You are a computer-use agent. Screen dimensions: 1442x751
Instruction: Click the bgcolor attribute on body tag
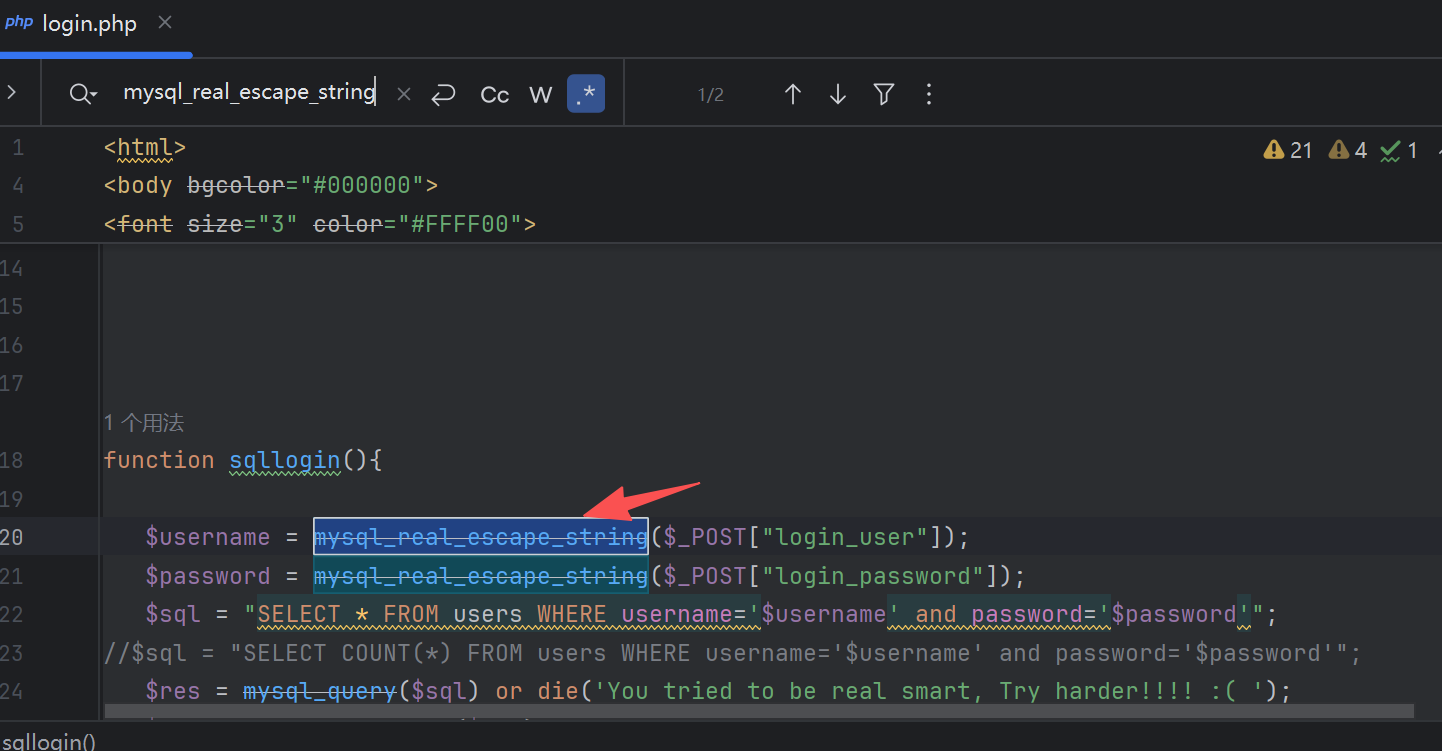pyautogui.click(x=236, y=186)
